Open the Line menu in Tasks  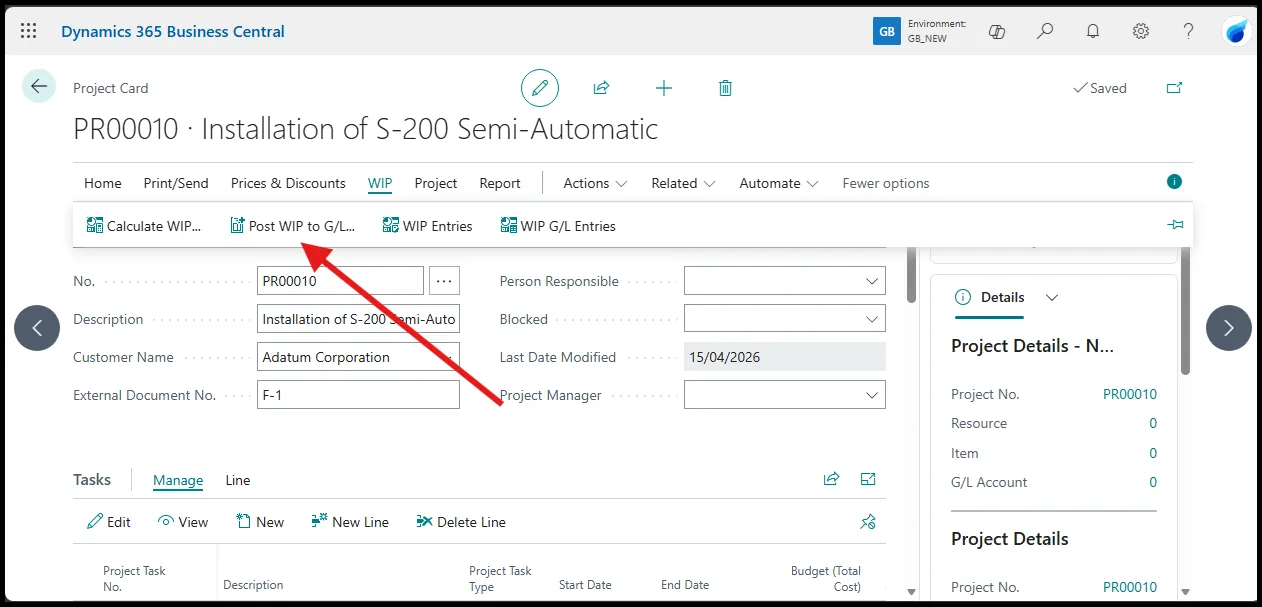238,480
